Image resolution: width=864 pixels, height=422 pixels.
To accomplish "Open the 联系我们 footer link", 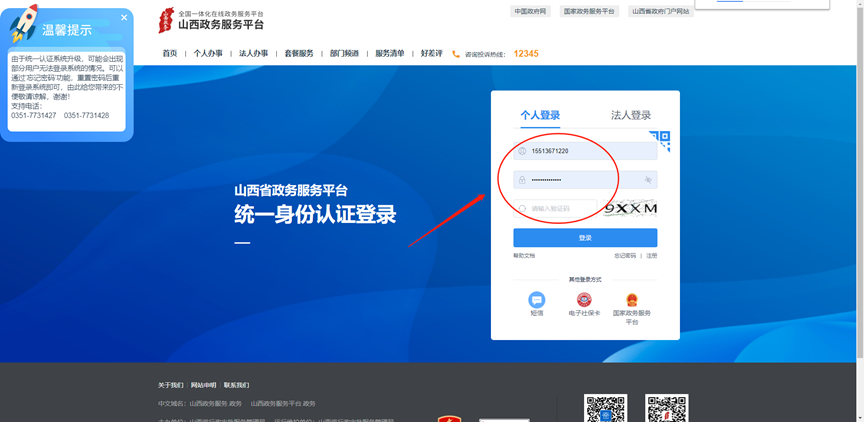I will 236,385.
